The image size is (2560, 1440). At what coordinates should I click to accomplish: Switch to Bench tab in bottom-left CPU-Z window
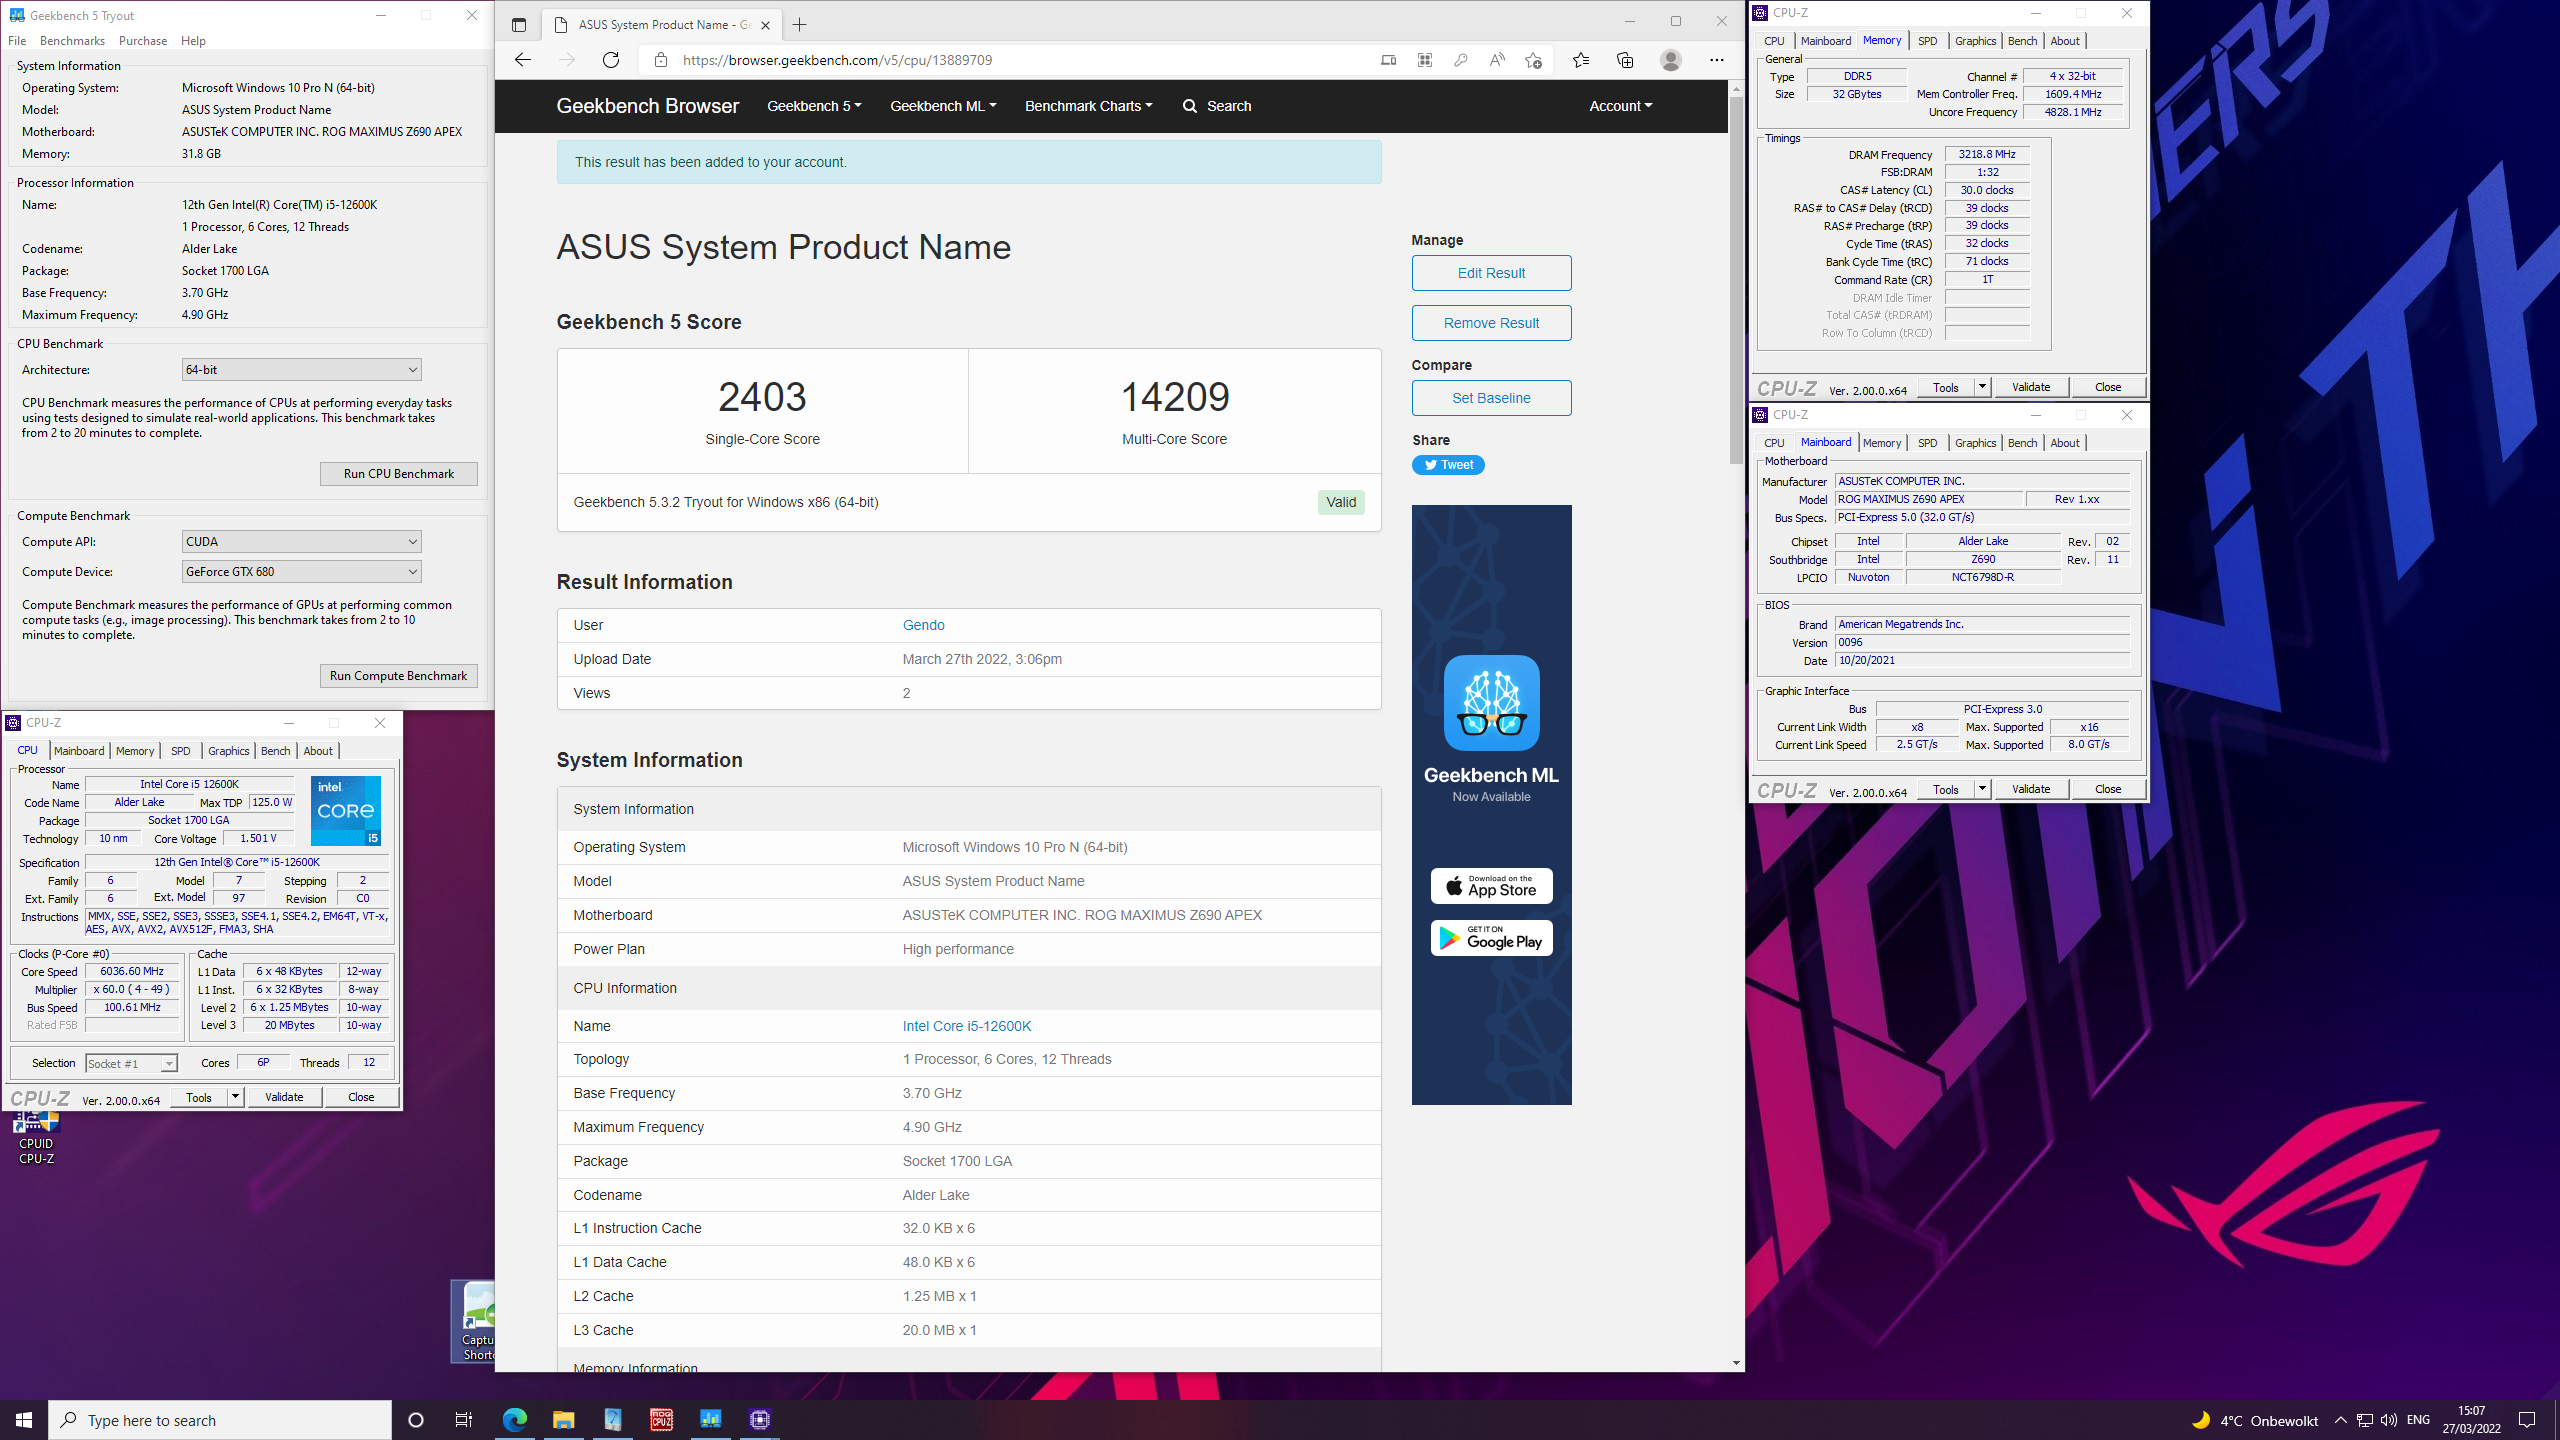point(275,751)
